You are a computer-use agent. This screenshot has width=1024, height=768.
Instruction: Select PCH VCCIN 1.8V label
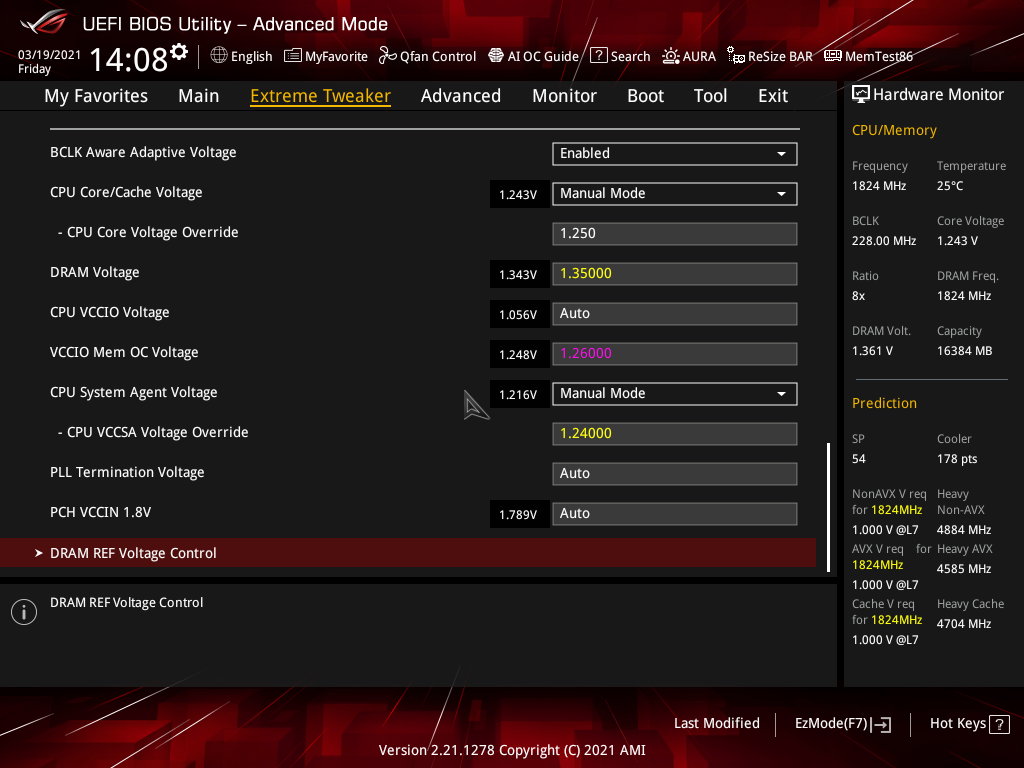click(101, 513)
